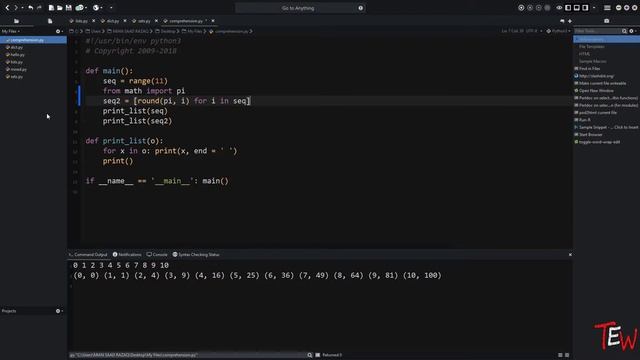Preview in browser using the globe icon

click(96, 8)
